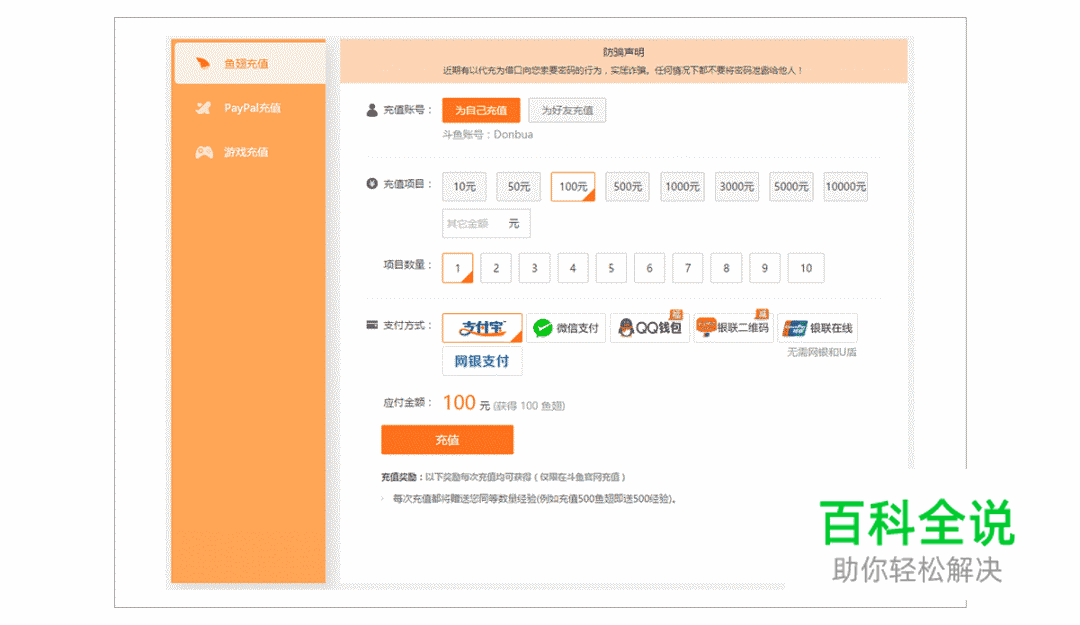This screenshot has width=1080, height=625.
Task: Choose 银联在线 payment method
Action: 820,328
